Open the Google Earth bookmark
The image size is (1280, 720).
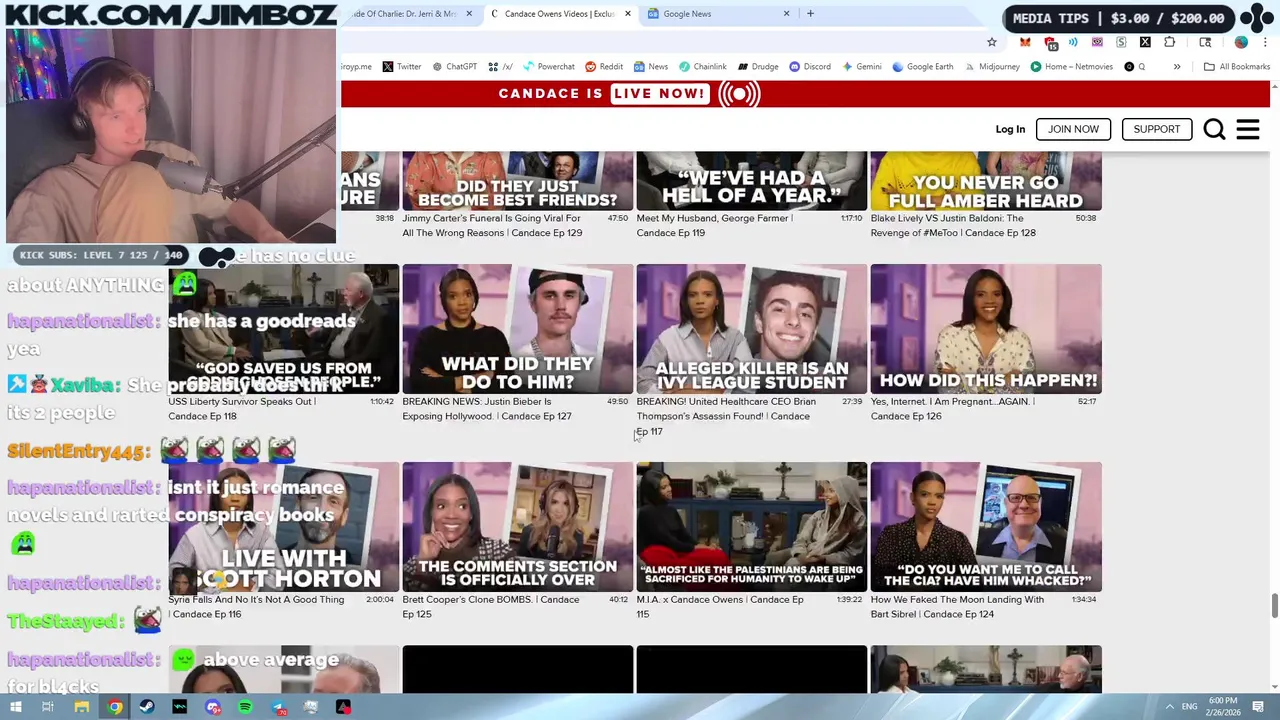923,67
